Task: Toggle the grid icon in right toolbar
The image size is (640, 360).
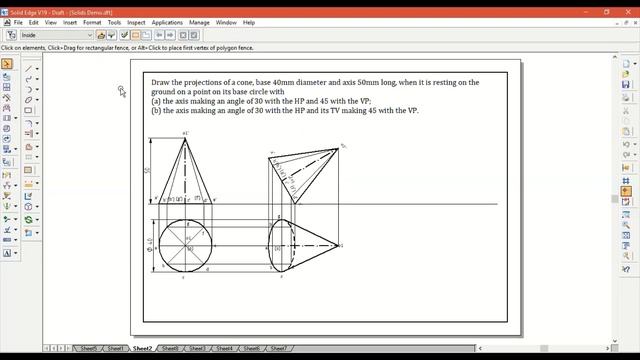Action: coord(626,181)
